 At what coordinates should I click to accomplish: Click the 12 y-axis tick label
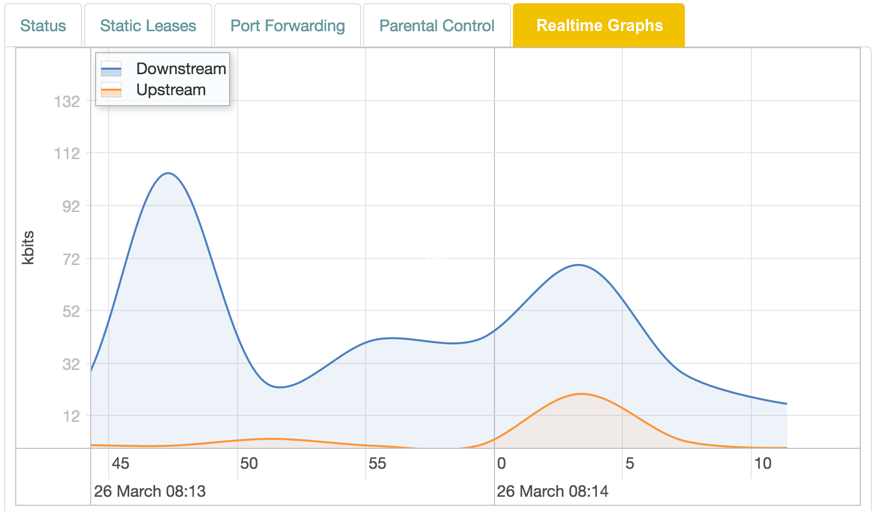[70, 416]
